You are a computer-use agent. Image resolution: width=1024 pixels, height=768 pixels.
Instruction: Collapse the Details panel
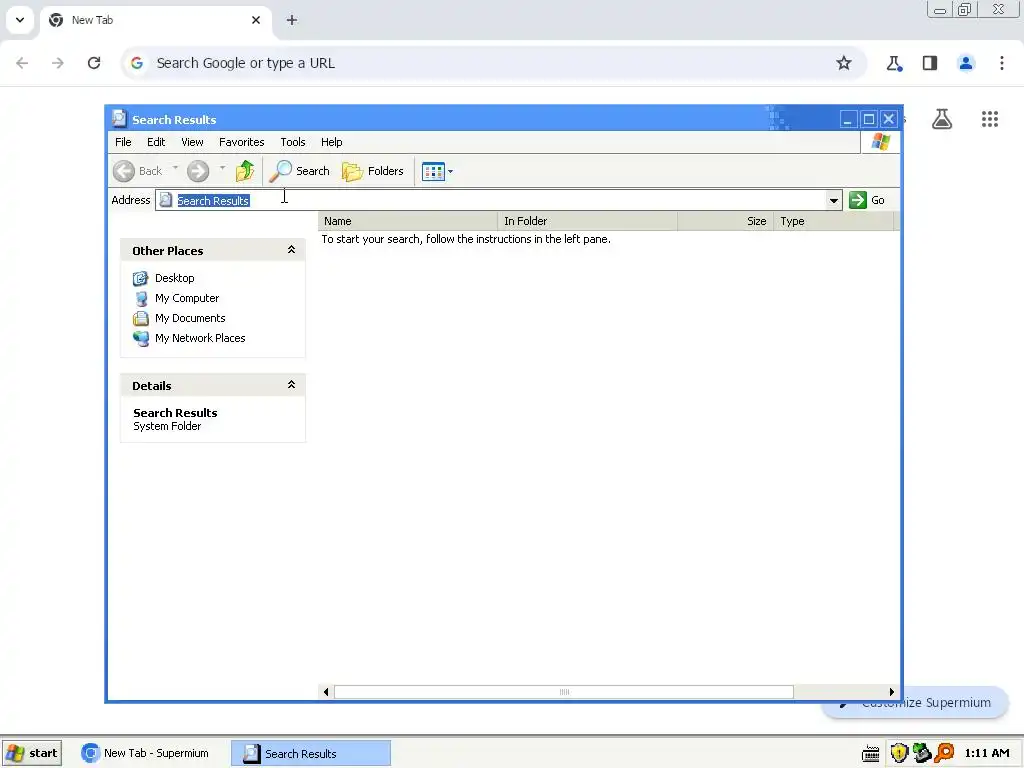pyautogui.click(x=291, y=385)
